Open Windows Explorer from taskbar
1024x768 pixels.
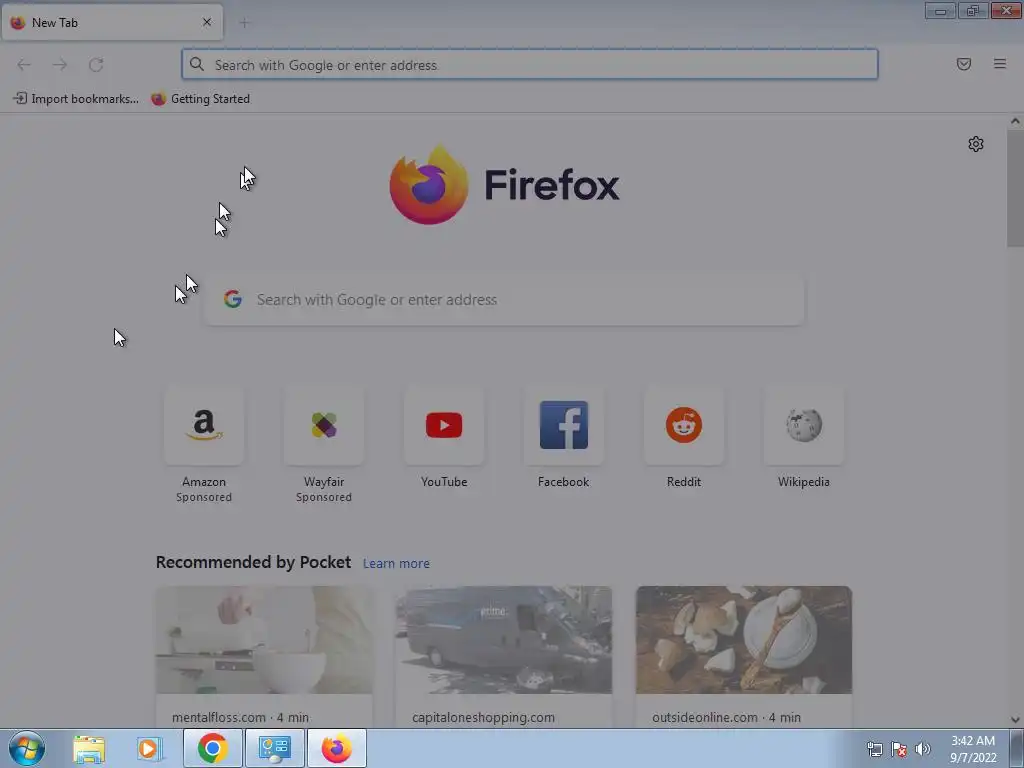[x=89, y=748]
